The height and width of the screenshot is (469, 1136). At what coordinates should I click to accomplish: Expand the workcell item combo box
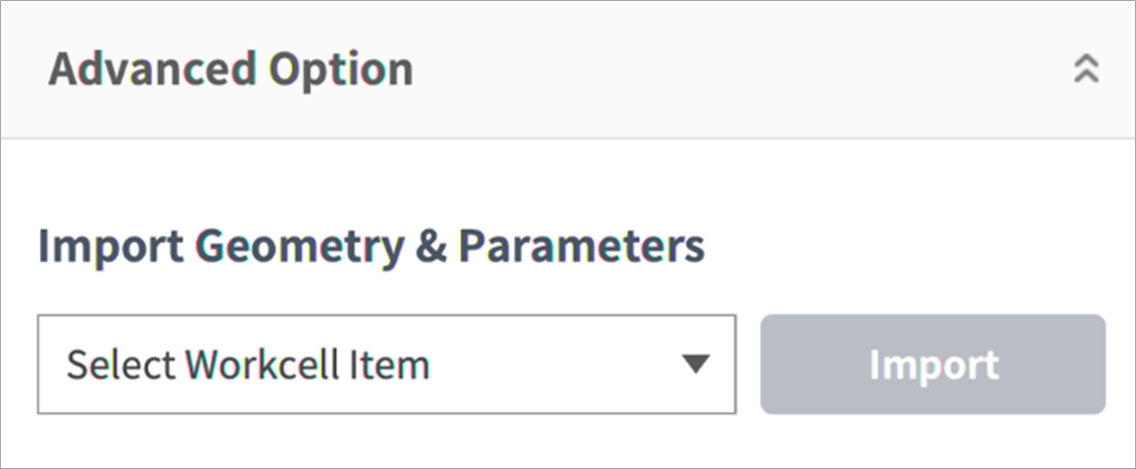[x=386, y=364]
